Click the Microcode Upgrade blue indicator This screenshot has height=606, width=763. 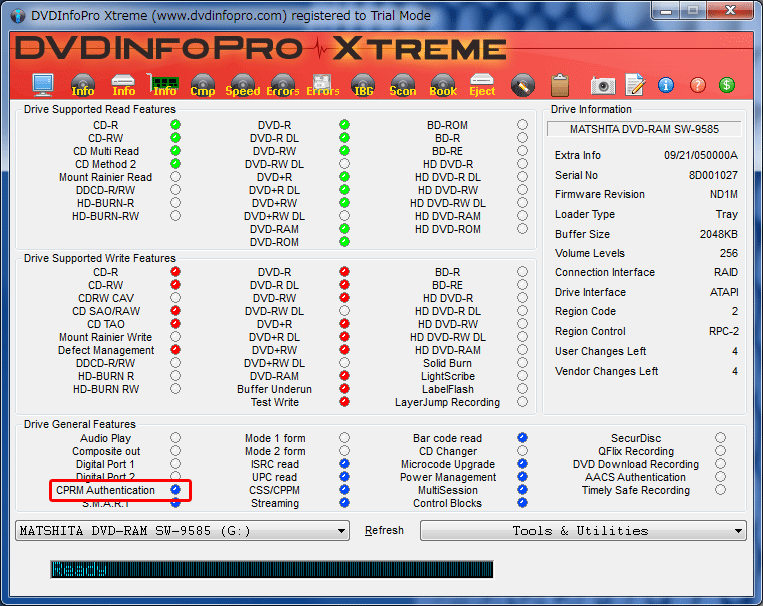point(522,463)
